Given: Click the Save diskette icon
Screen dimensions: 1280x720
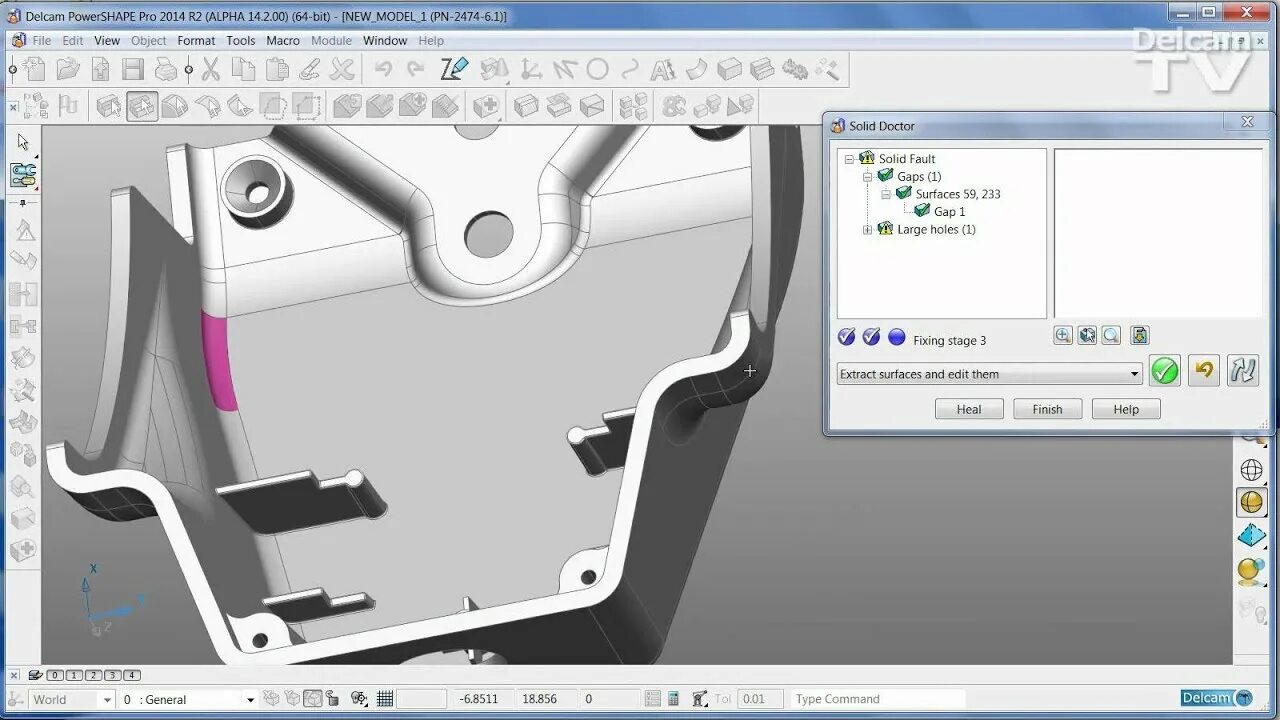Looking at the screenshot, I should tap(133, 69).
